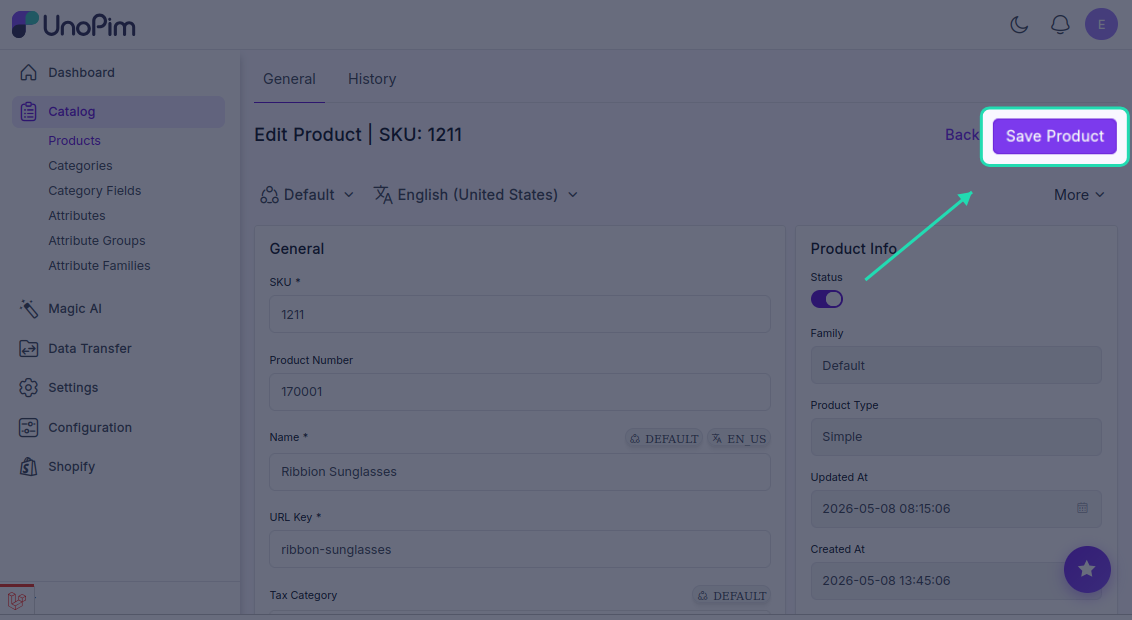Click the floating star button
Screen dimensions: 1132x620
1087,569
